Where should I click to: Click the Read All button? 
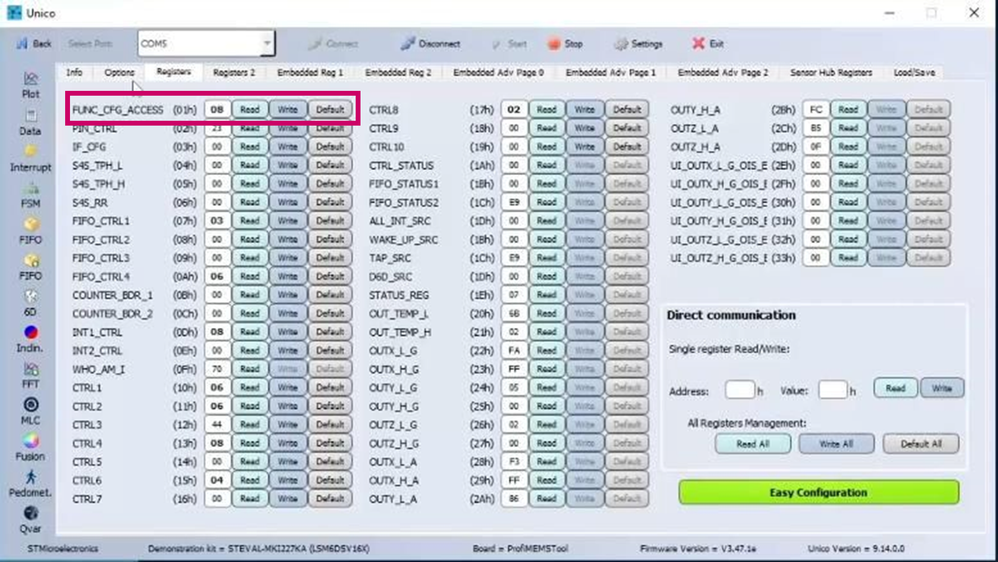752,444
